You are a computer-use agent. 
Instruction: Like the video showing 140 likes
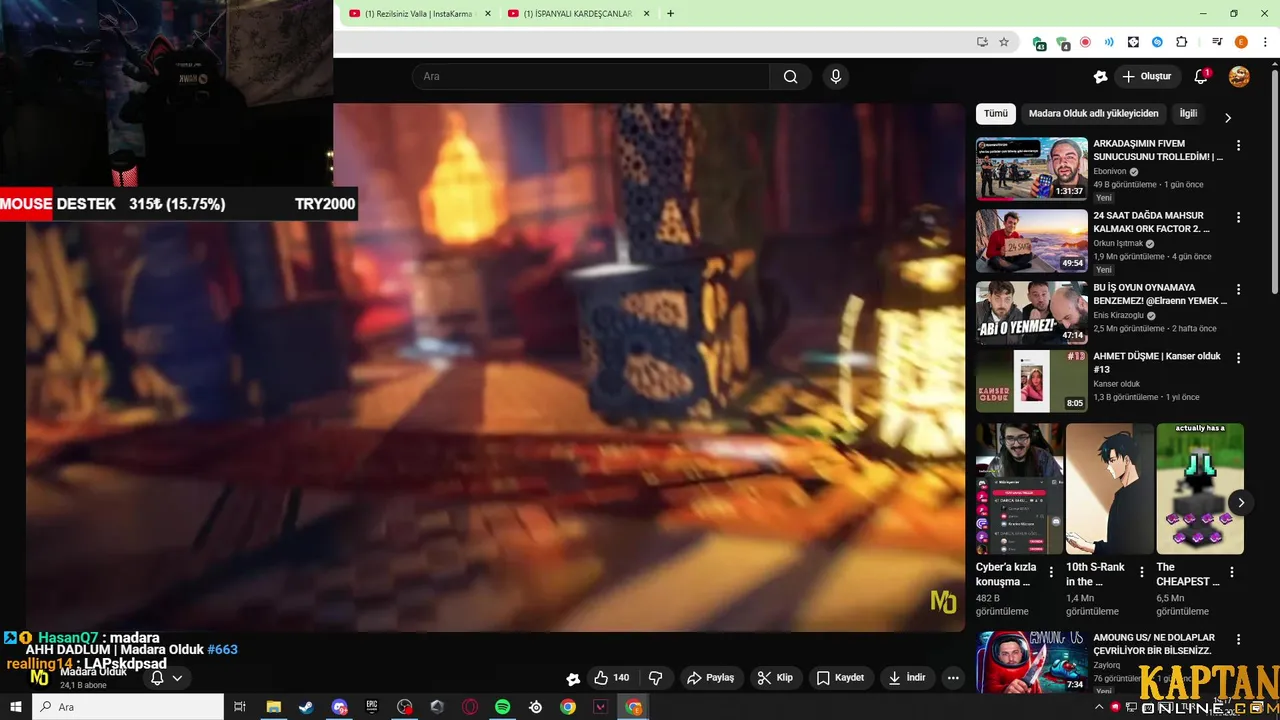[611, 678]
